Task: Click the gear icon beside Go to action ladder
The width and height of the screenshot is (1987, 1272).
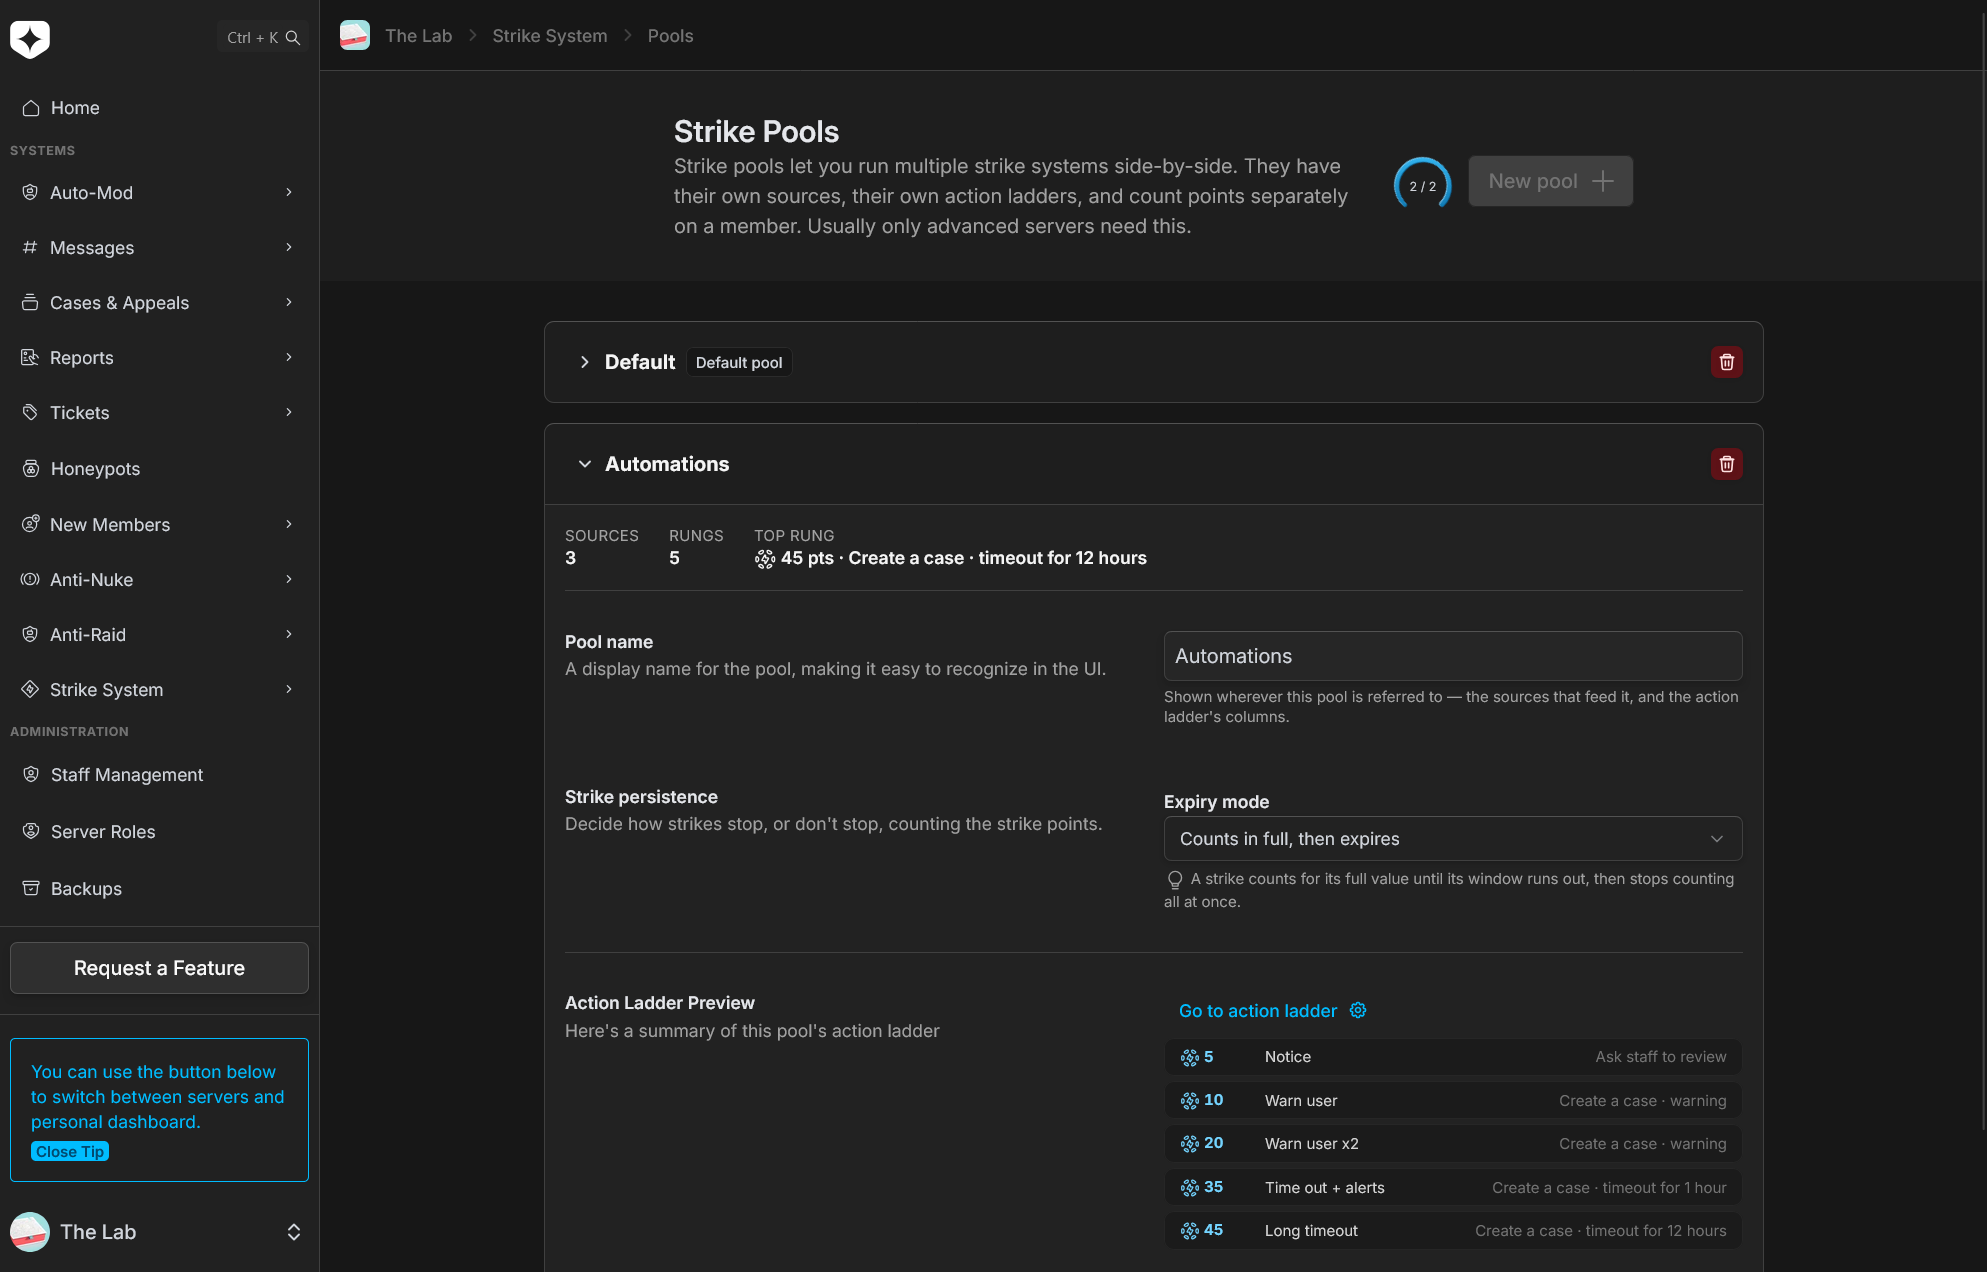Action: point(1358,1011)
